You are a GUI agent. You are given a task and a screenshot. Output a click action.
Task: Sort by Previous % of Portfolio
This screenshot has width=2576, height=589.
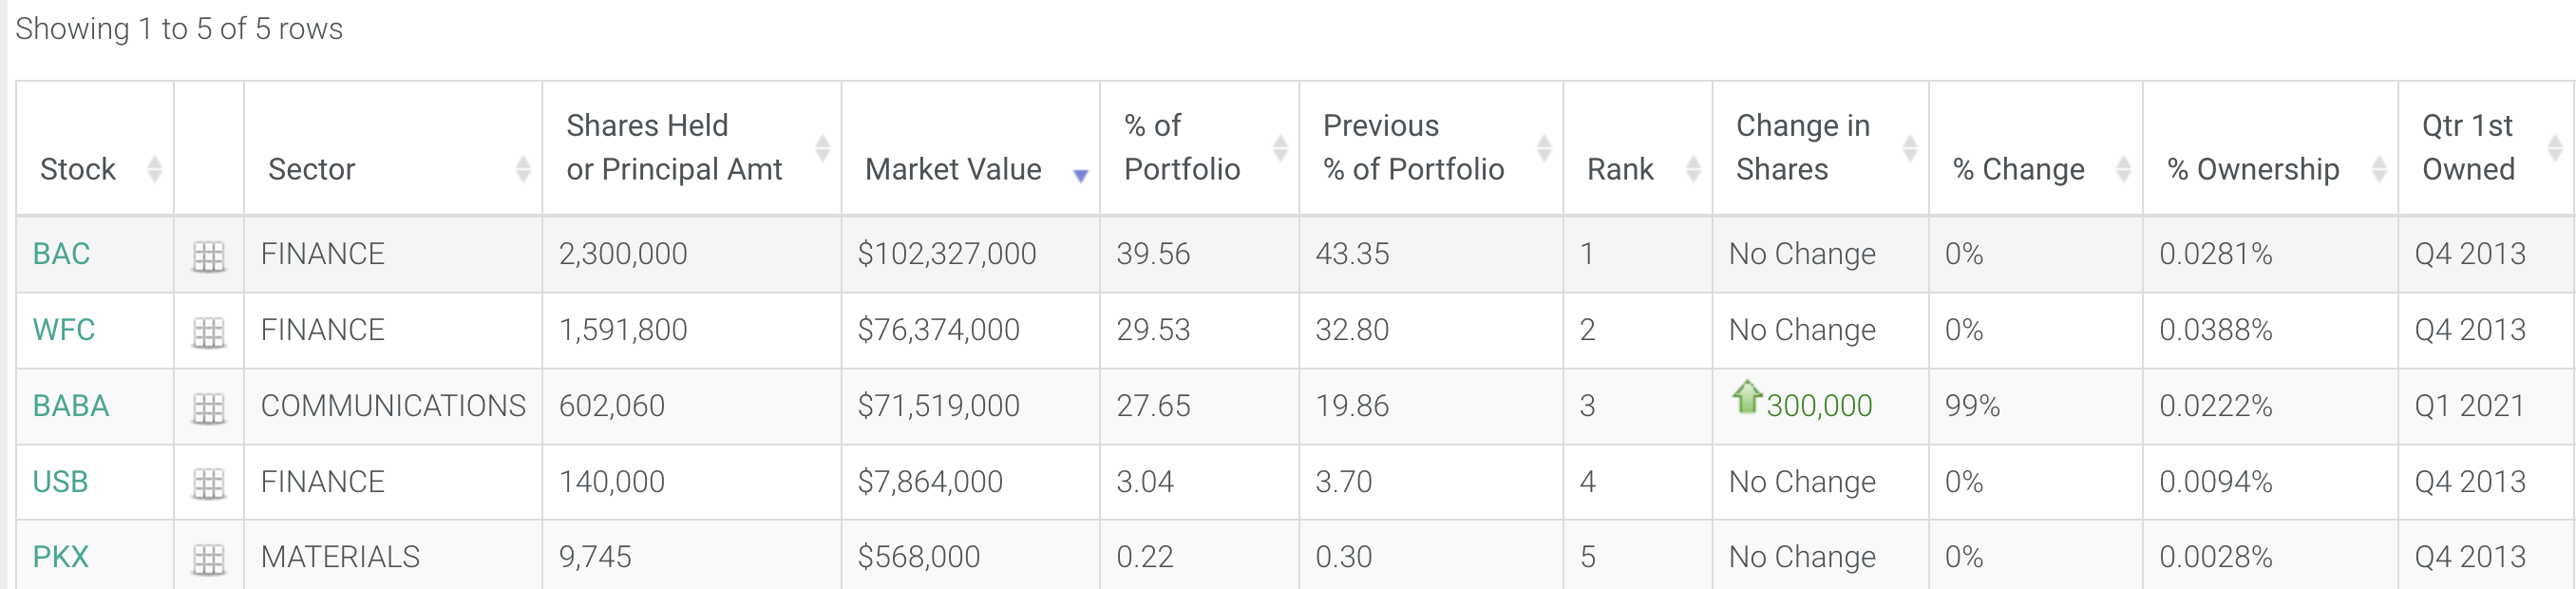click(1412, 148)
